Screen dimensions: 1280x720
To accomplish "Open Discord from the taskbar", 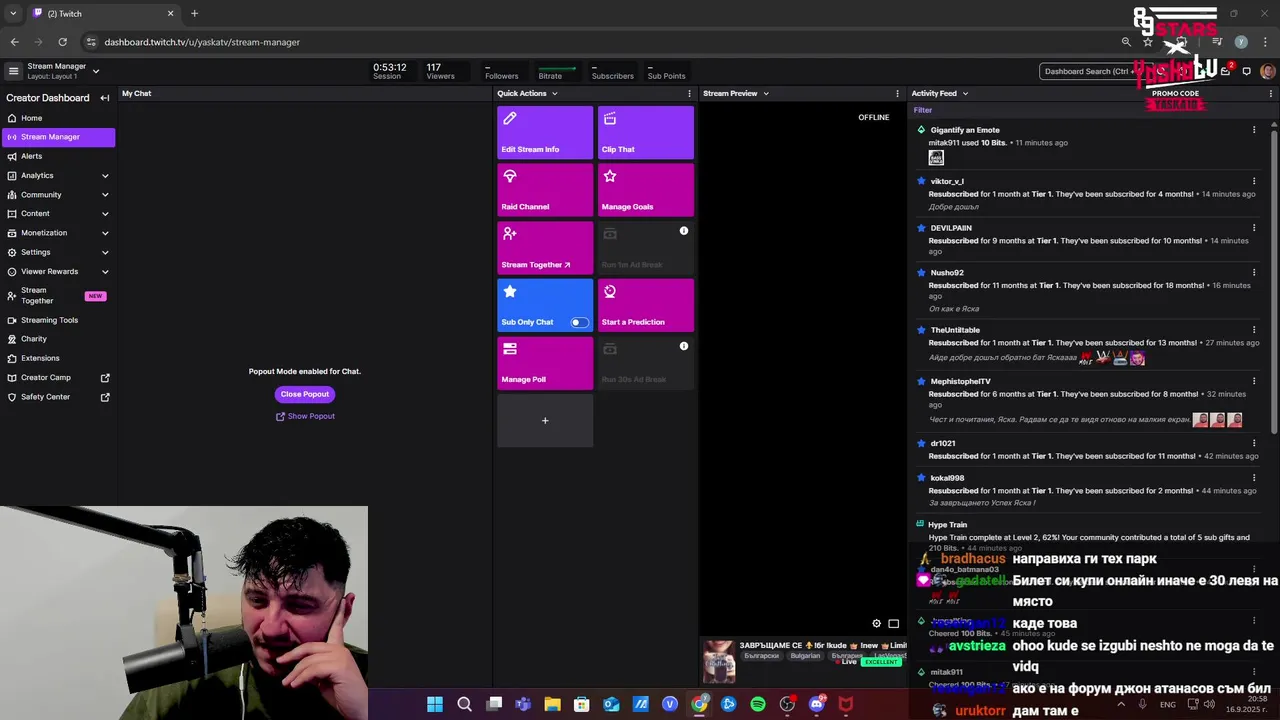I will [816, 704].
